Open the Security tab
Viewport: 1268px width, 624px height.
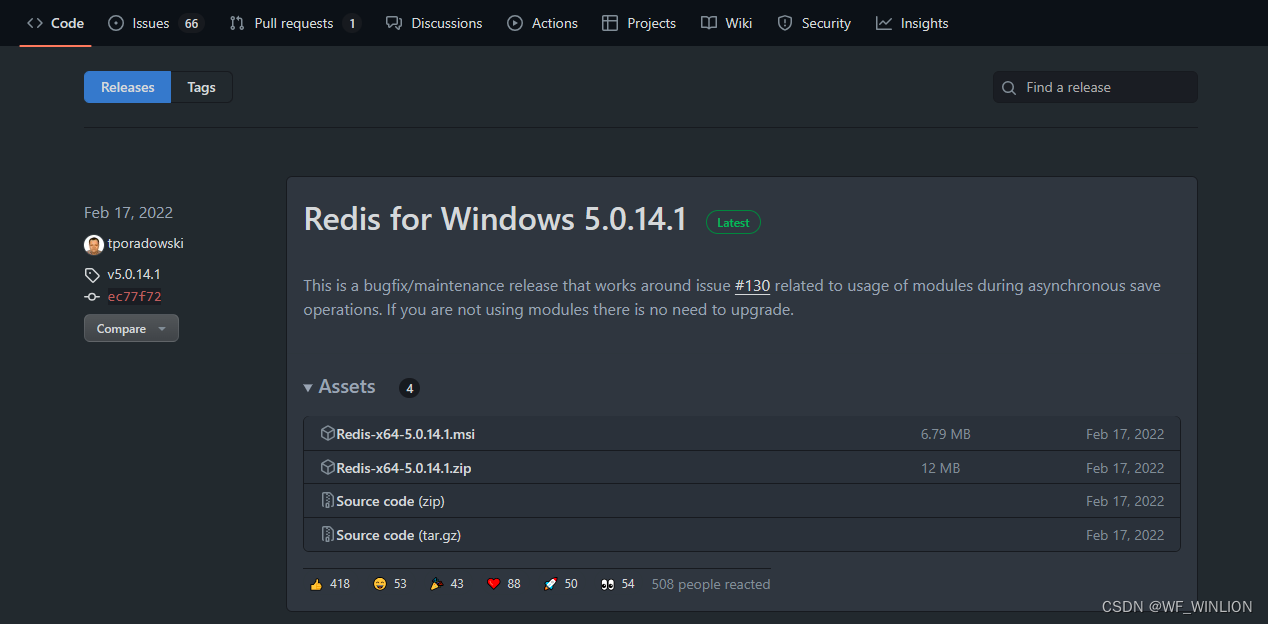pyautogui.click(x=814, y=23)
